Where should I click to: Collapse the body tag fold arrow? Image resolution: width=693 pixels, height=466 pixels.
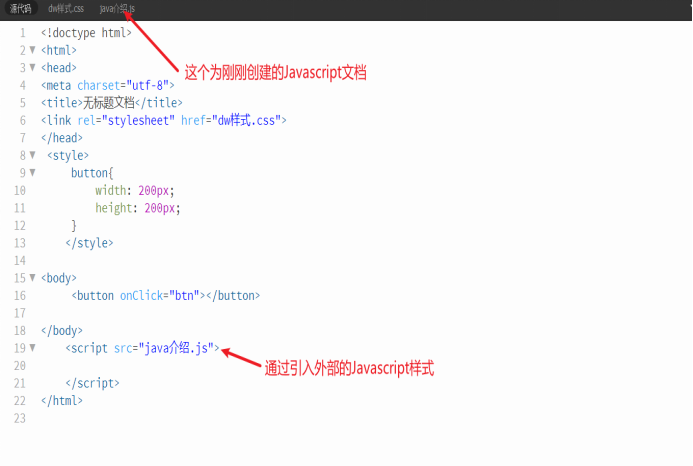(x=32, y=278)
